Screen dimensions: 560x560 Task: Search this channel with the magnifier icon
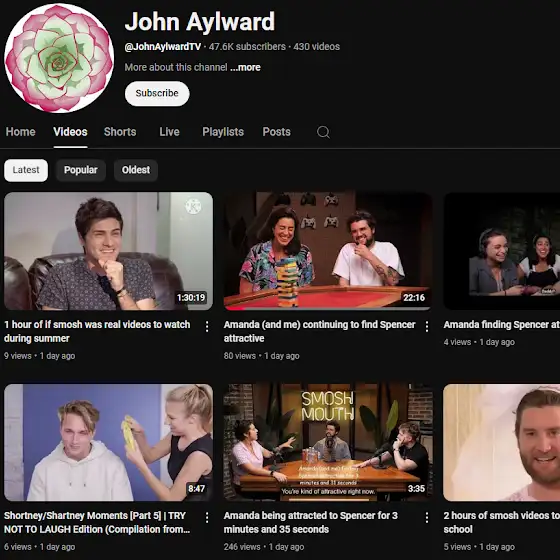pos(323,132)
